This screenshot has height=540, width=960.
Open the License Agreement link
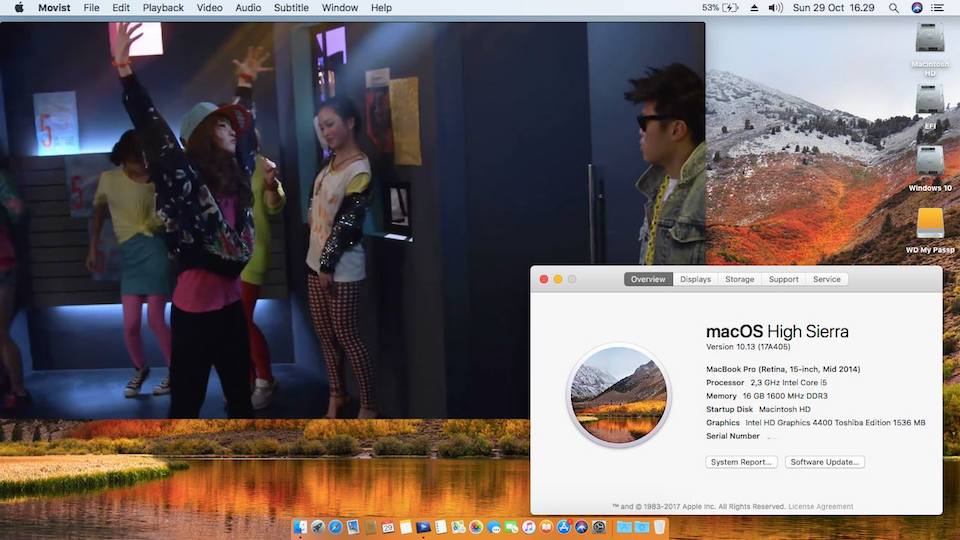click(821, 507)
